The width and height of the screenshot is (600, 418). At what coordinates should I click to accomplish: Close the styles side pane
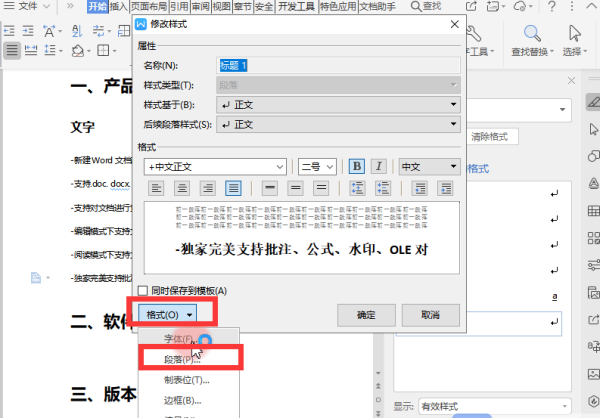(571, 81)
